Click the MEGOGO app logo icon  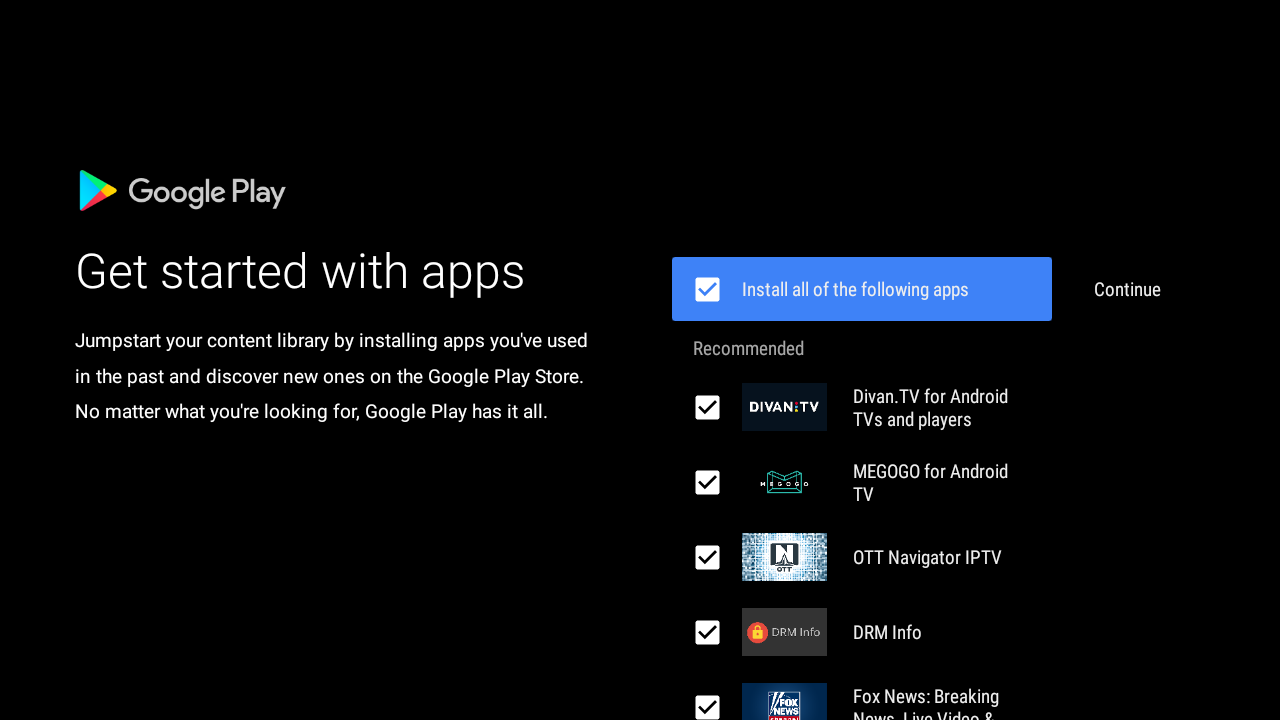784,482
